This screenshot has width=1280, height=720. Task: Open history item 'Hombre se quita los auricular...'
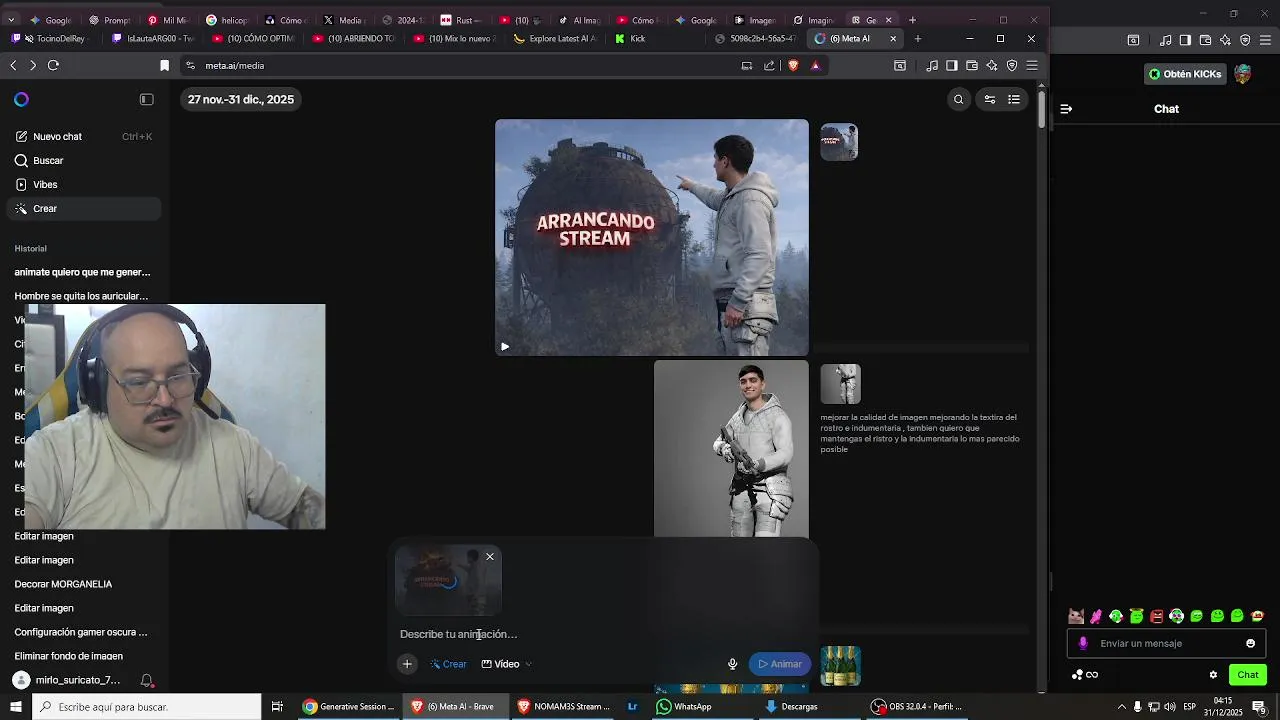click(81, 296)
